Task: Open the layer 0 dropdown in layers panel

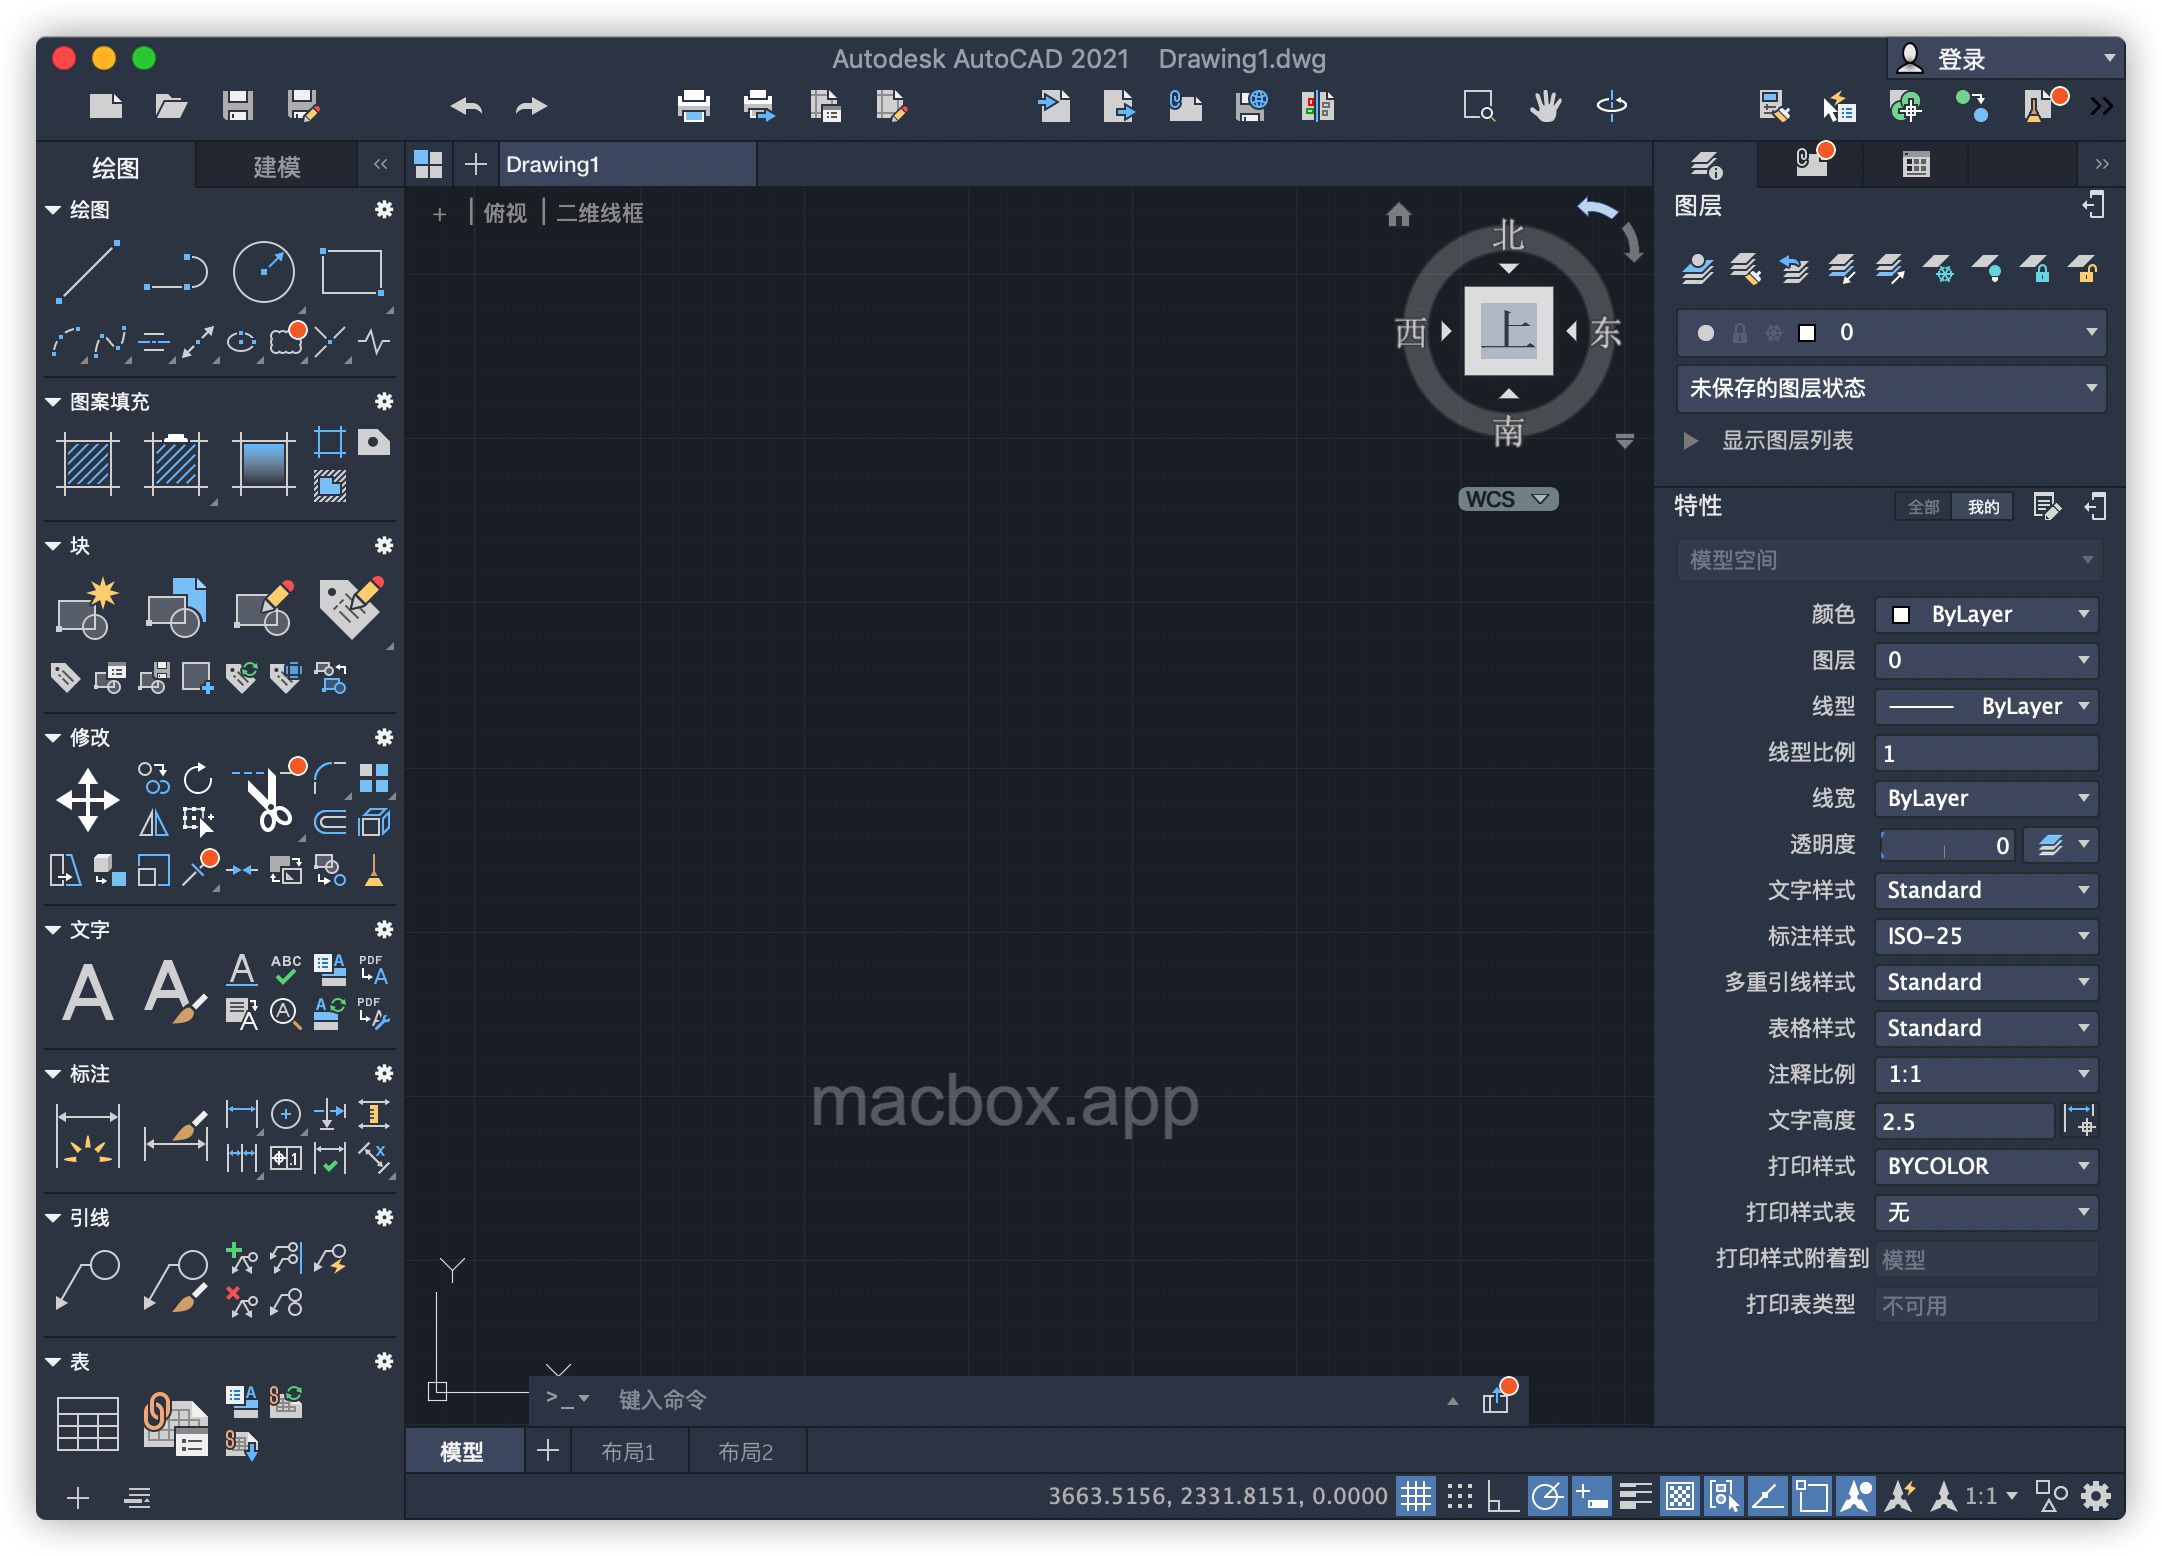Action: pos(1891,332)
